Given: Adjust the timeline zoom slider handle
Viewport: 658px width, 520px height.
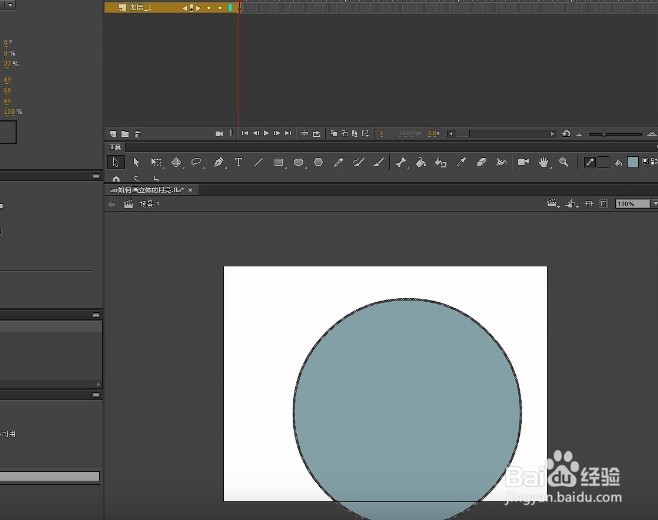Looking at the screenshot, I should pos(604,134).
